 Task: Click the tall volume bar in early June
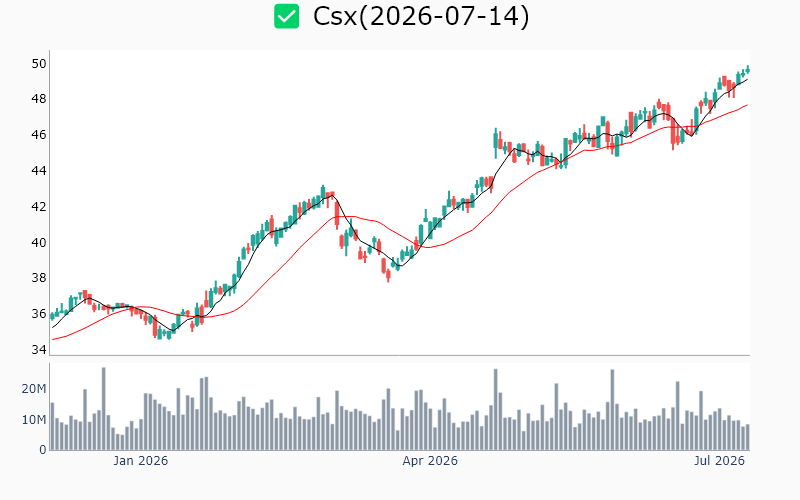[x=612, y=410]
